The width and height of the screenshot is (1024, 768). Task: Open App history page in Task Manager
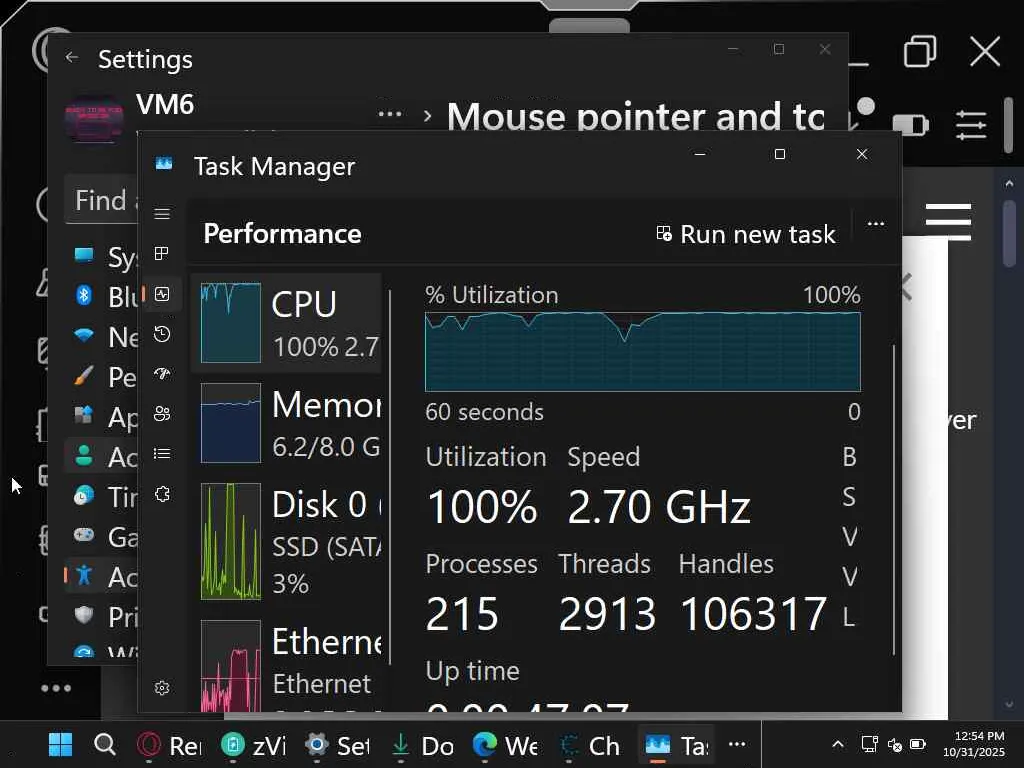tap(162, 334)
